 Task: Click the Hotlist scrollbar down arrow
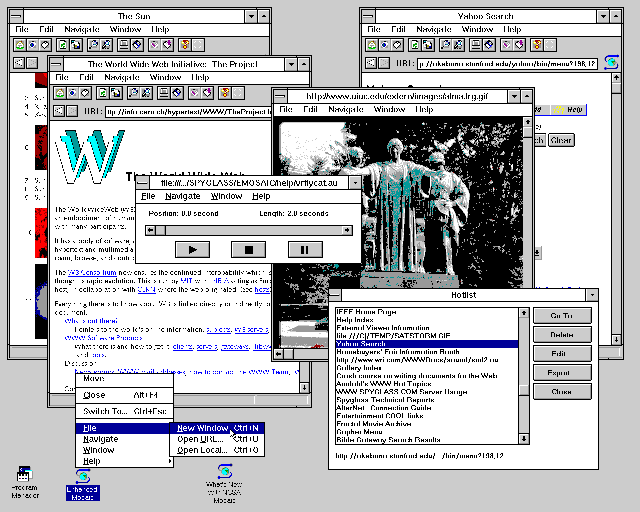(x=524, y=439)
